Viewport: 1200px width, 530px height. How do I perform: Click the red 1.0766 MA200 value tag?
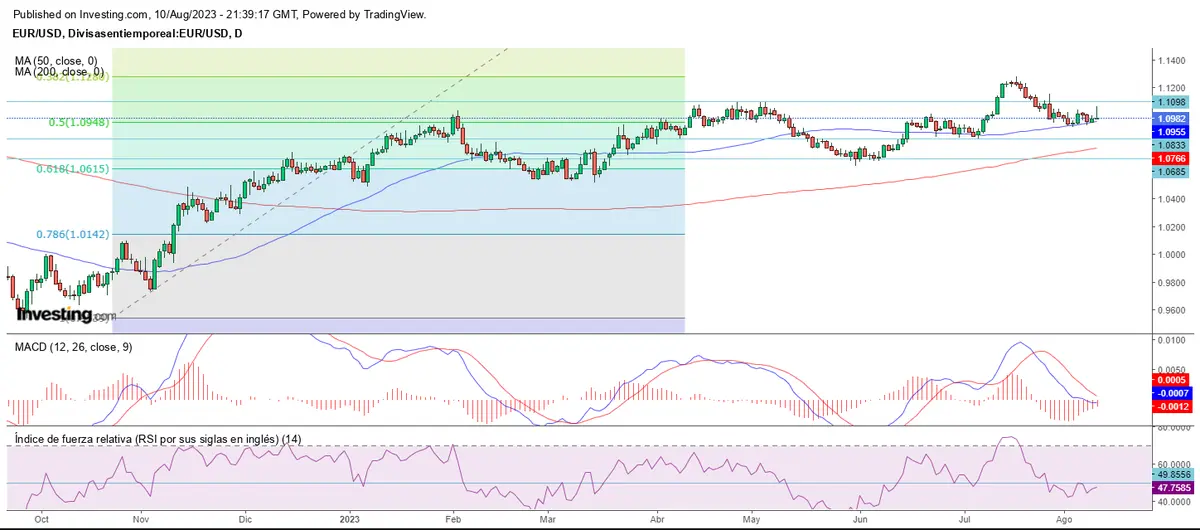click(x=1169, y=158)
